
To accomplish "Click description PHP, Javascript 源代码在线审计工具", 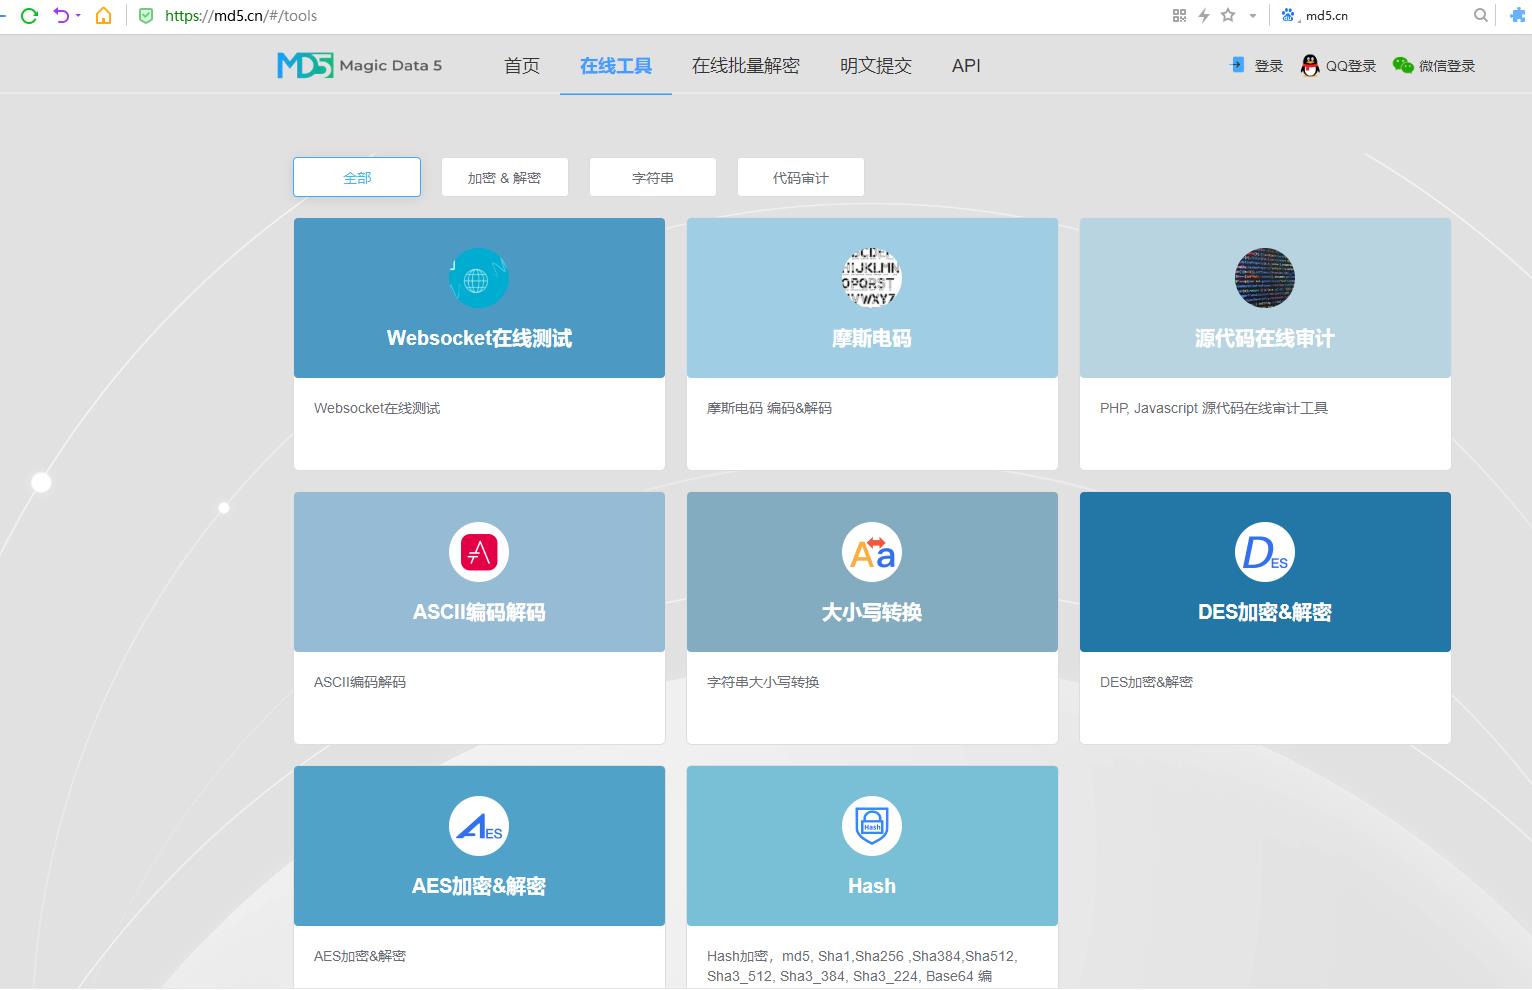I will 1214,408.
